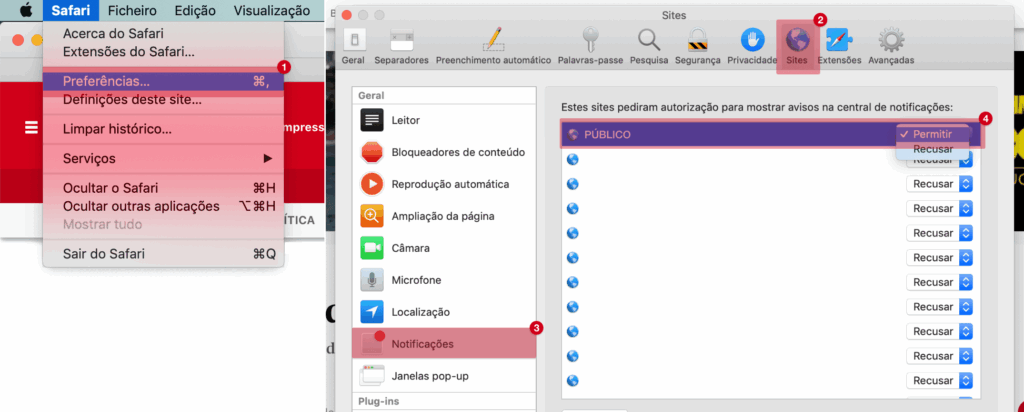Image resolution: width=1024 pixels, height=412 pixels.
Task: Open the Apple menu
Action: (x=27, y=10)
